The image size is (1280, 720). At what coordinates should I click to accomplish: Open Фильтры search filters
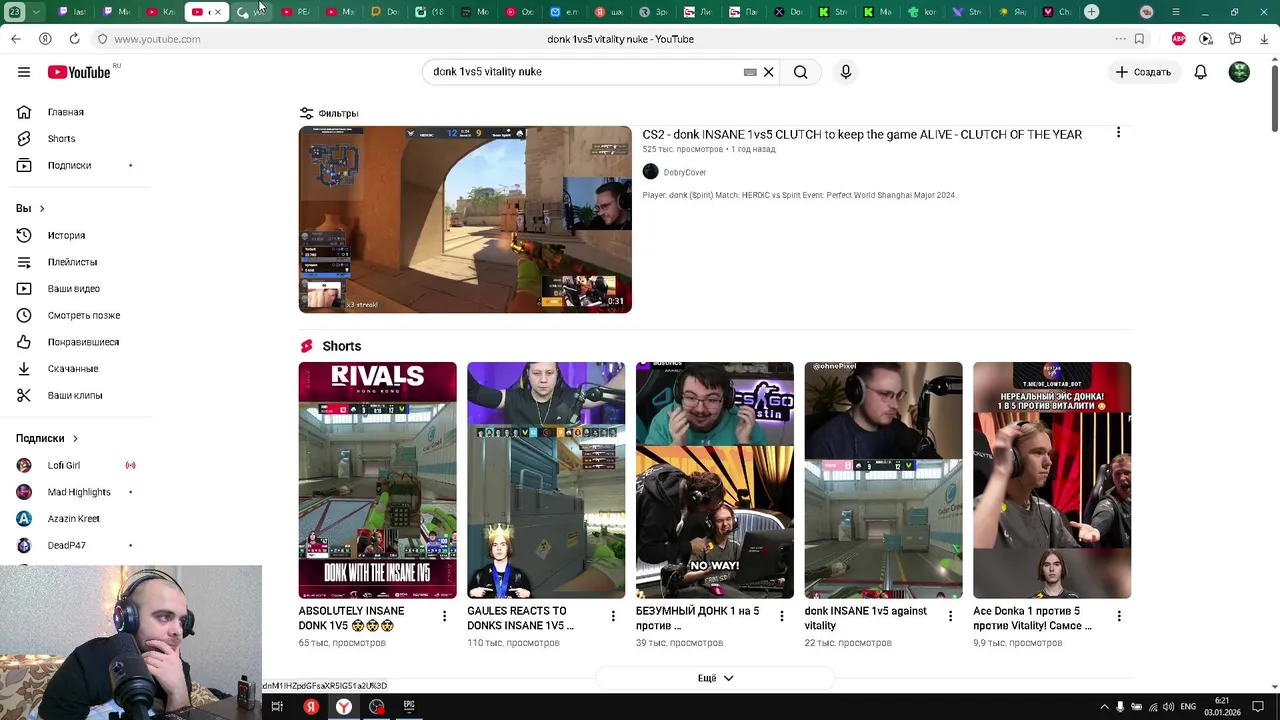pos(329,113)
